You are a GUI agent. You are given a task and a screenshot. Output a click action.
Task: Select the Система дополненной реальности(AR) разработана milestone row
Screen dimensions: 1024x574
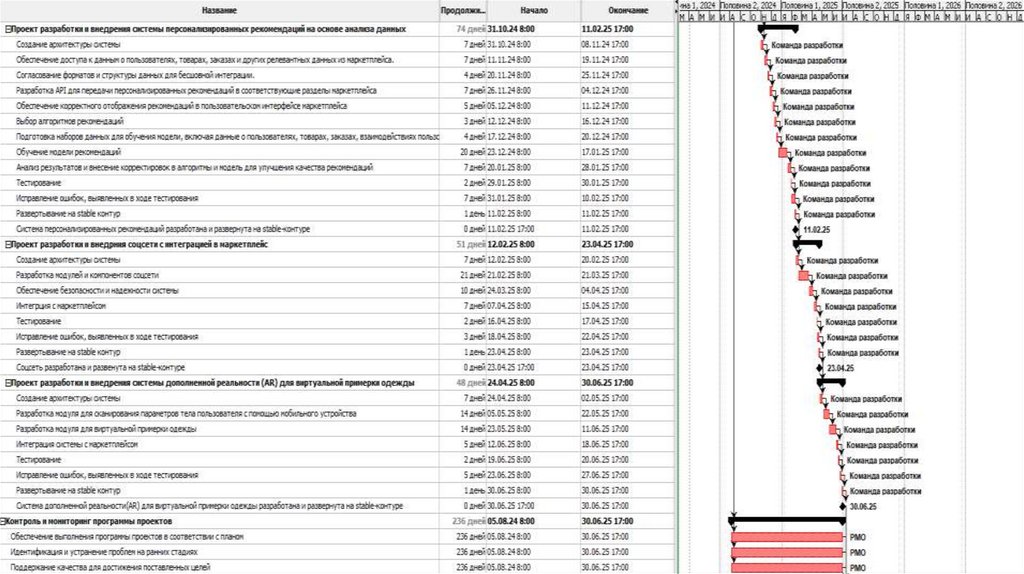click(210, 506)
